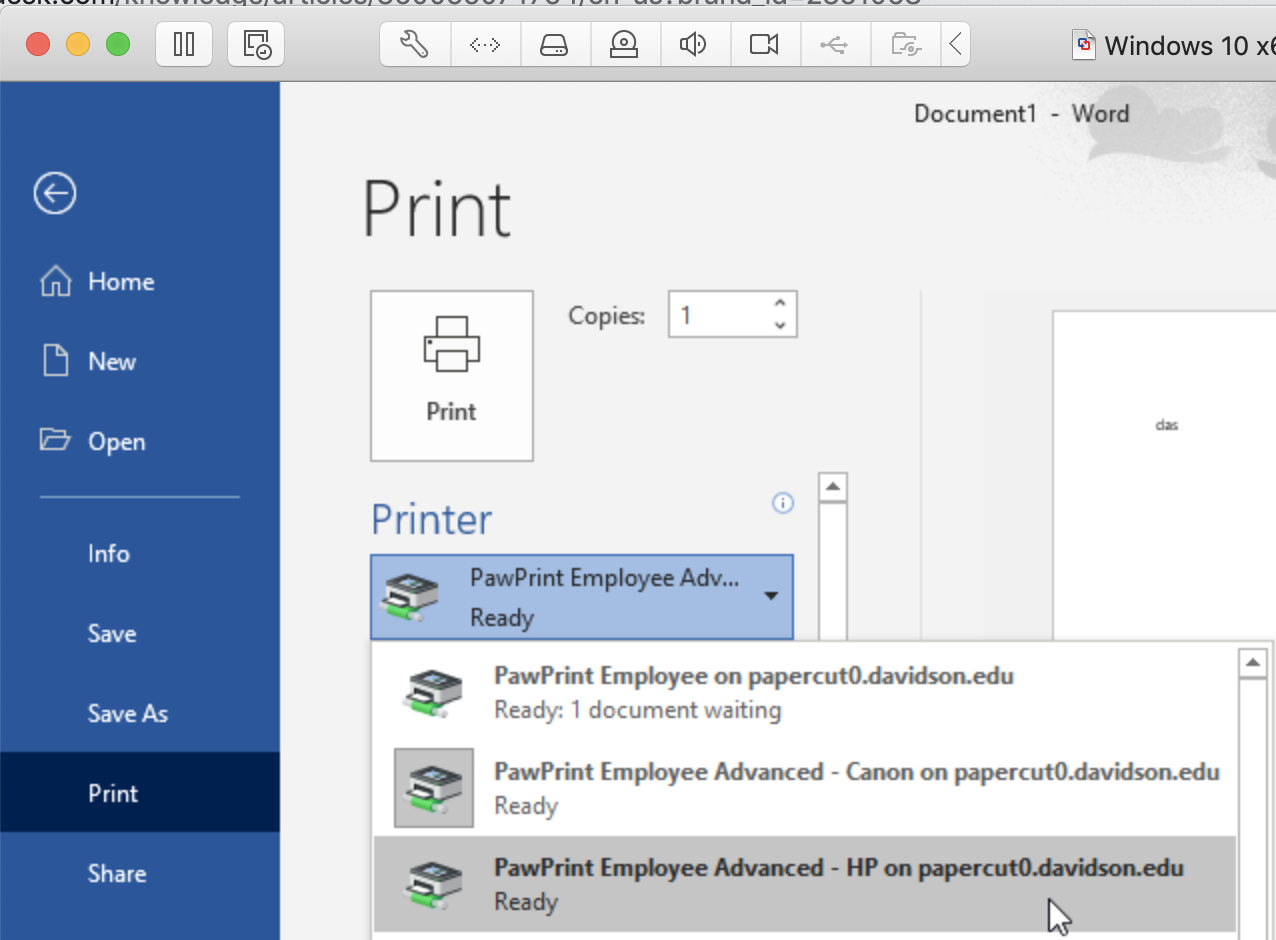The width and height of the screenshot is (1276, 940).
Task: Choose Save in the Backstage menu
Action: [140, 633]
